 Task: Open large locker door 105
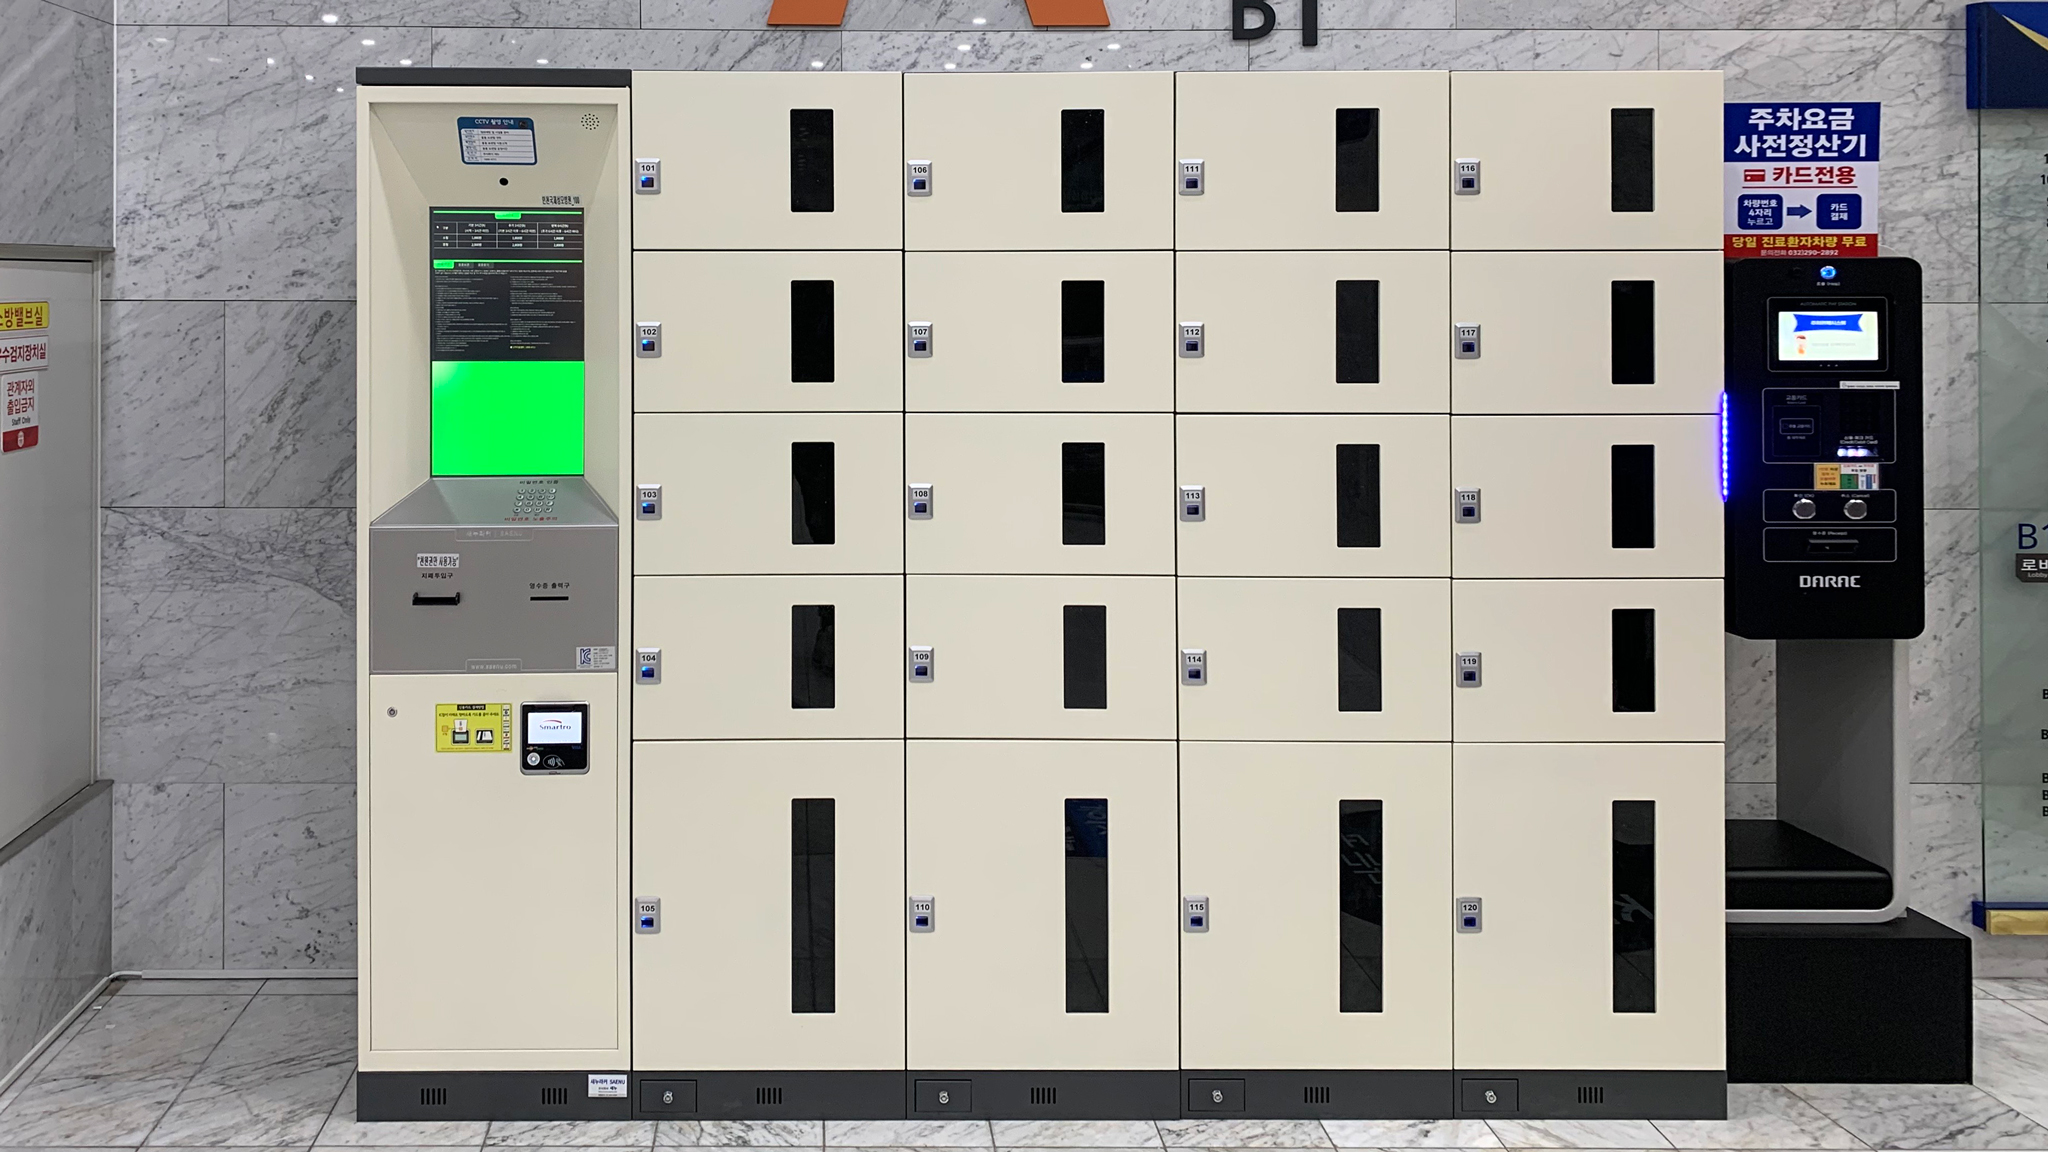(x=767, y=905)
